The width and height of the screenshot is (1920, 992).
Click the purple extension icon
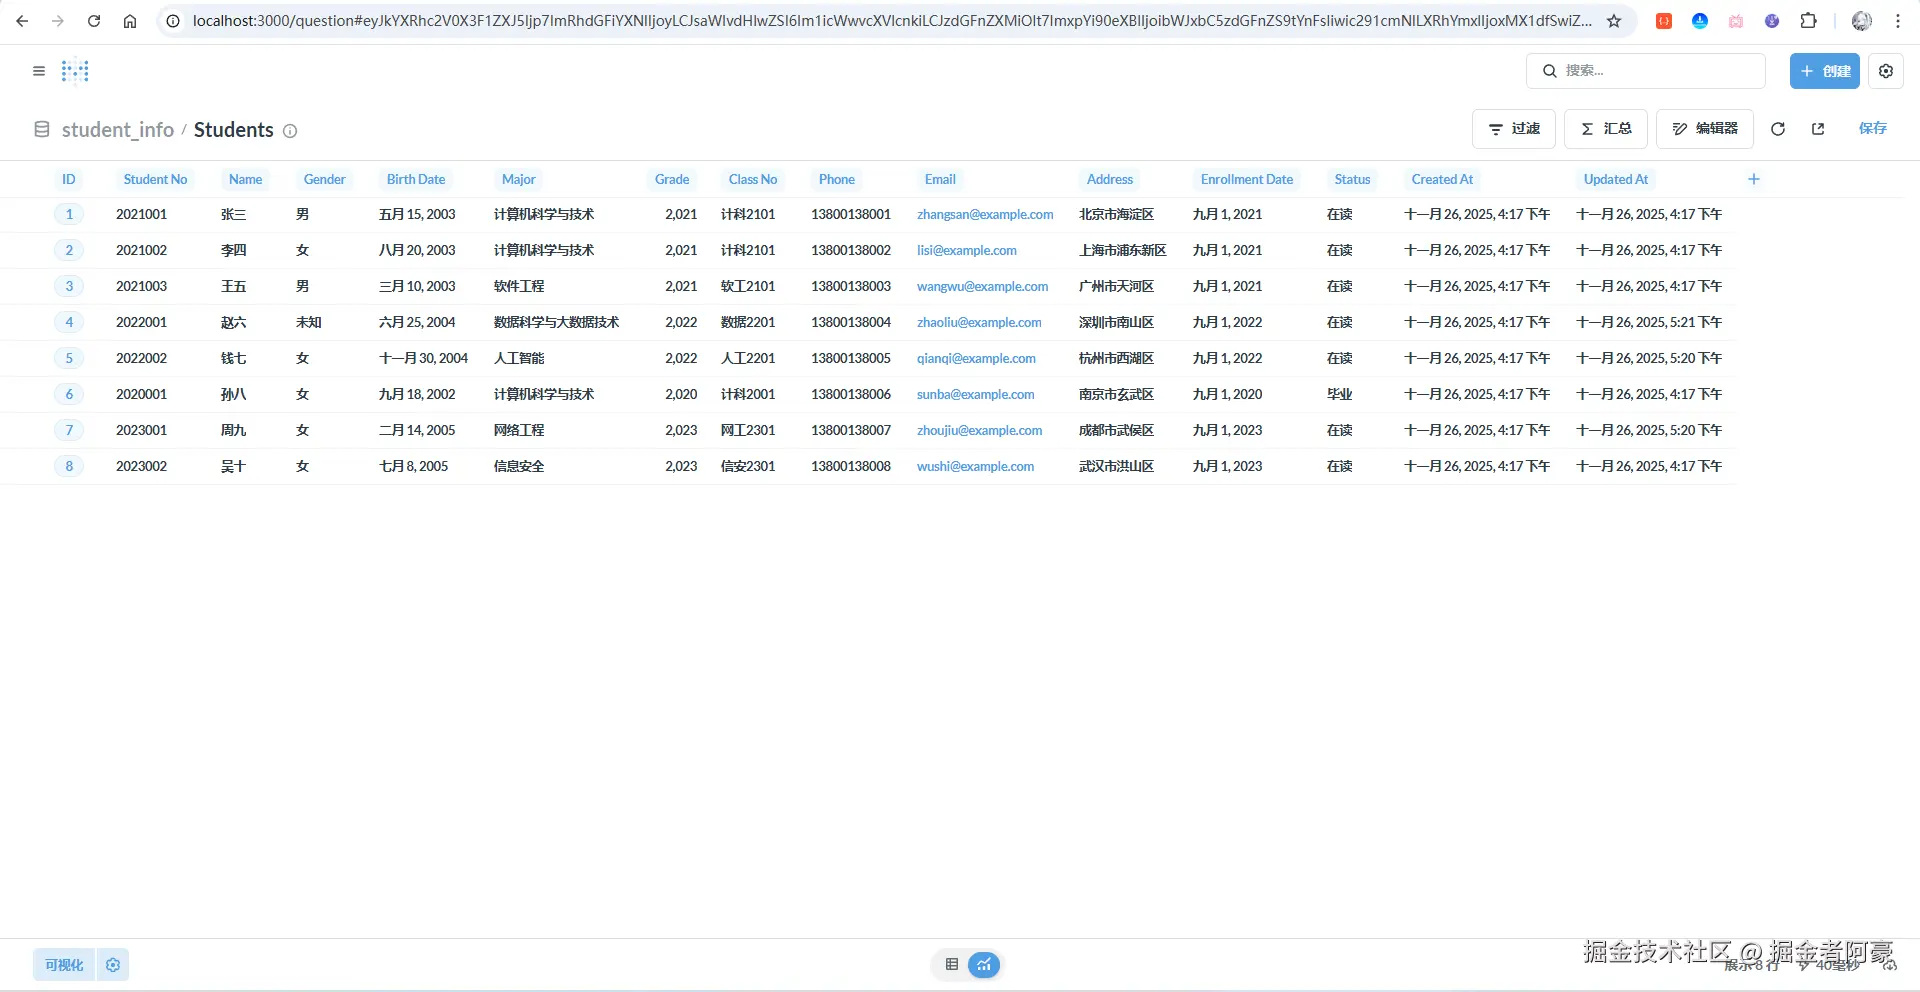(x=1772, y=21)
